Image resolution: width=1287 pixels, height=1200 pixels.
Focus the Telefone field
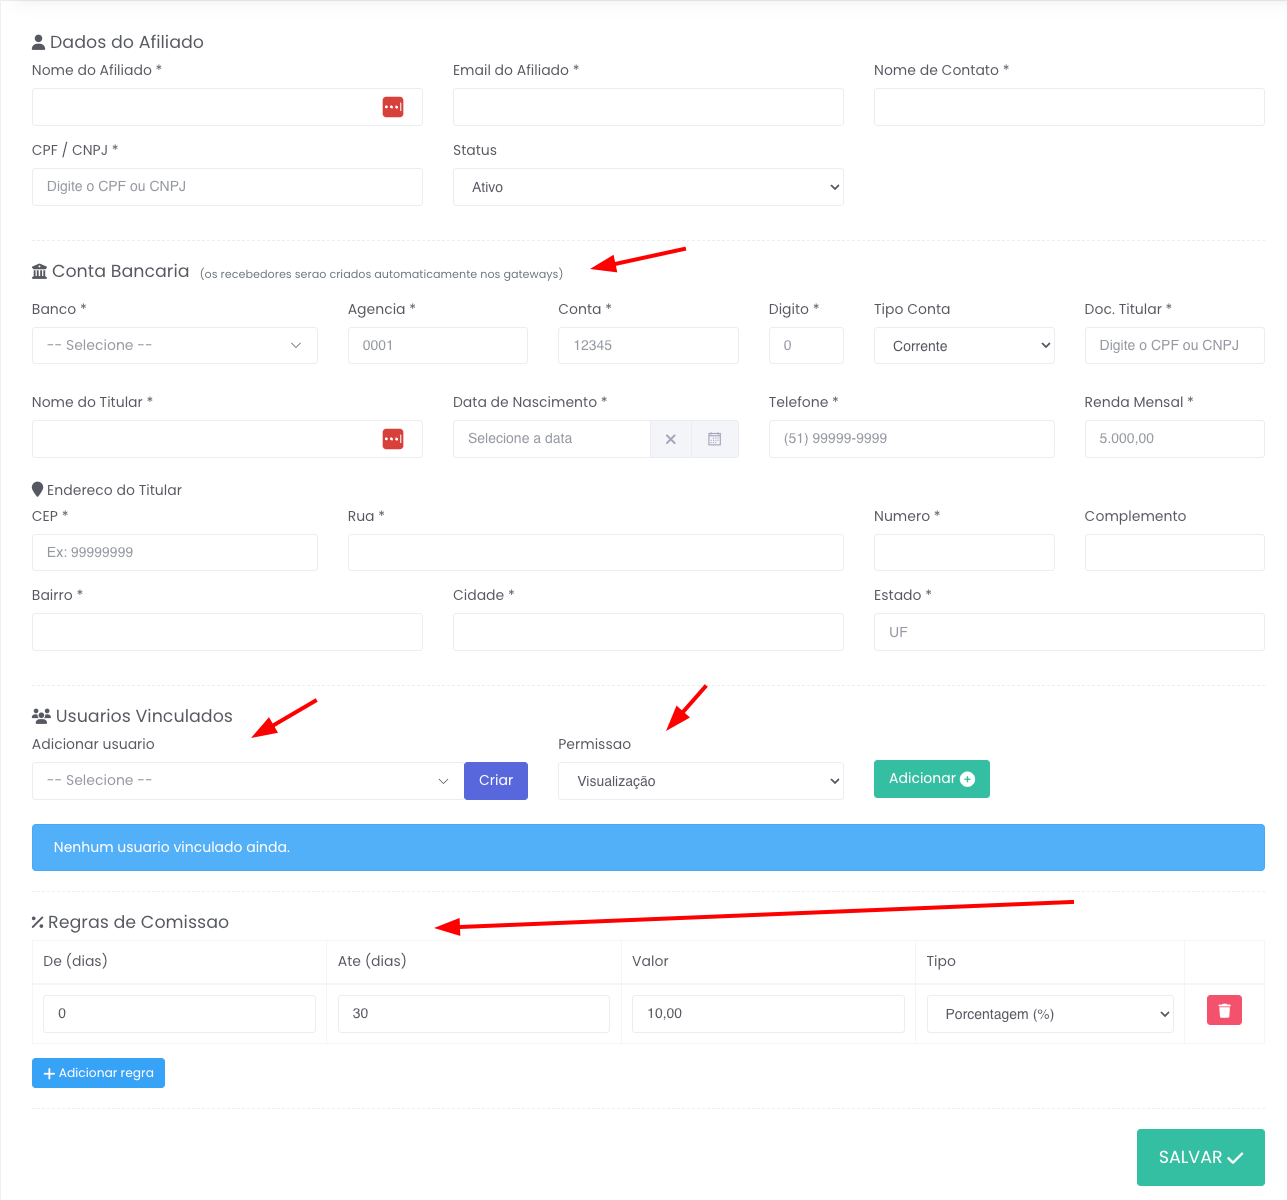(x=912, y=439)
